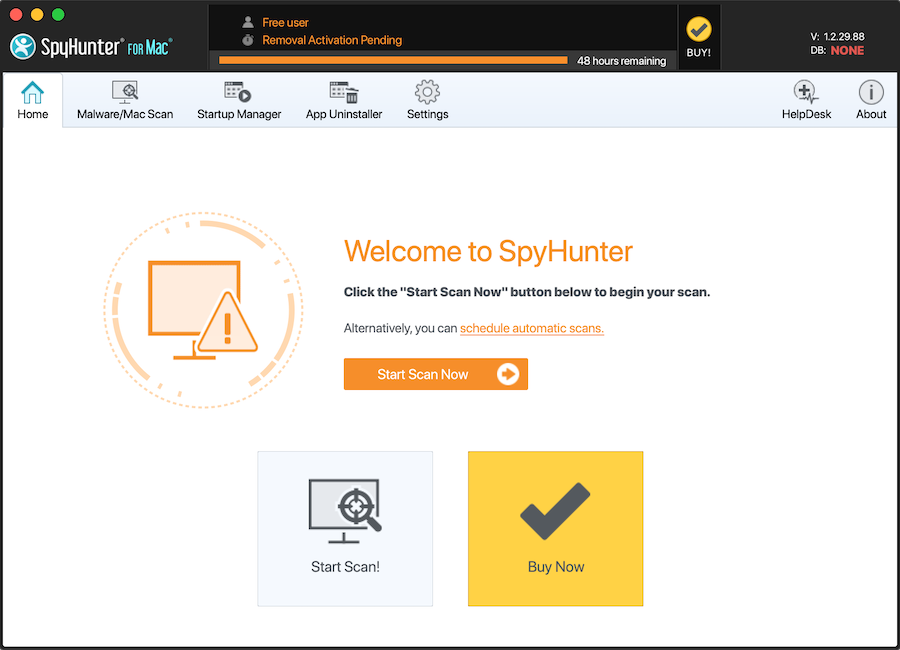Open the Settings gear icon

point(427,93)
